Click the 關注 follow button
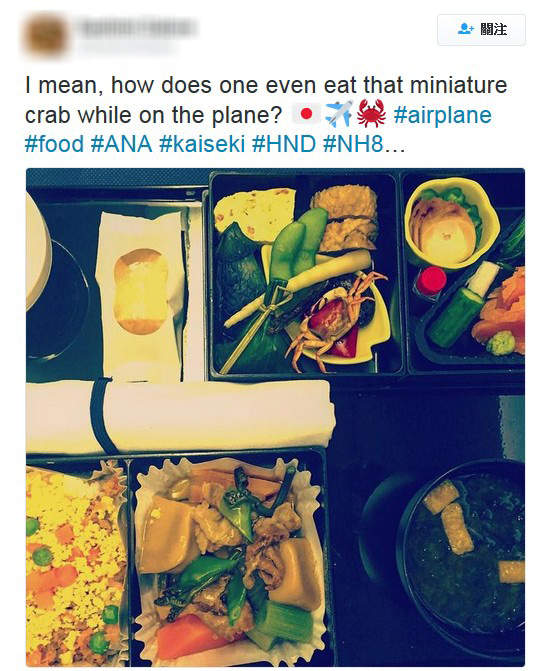This screenshot has width=556, height=671. tap(481, 30)
